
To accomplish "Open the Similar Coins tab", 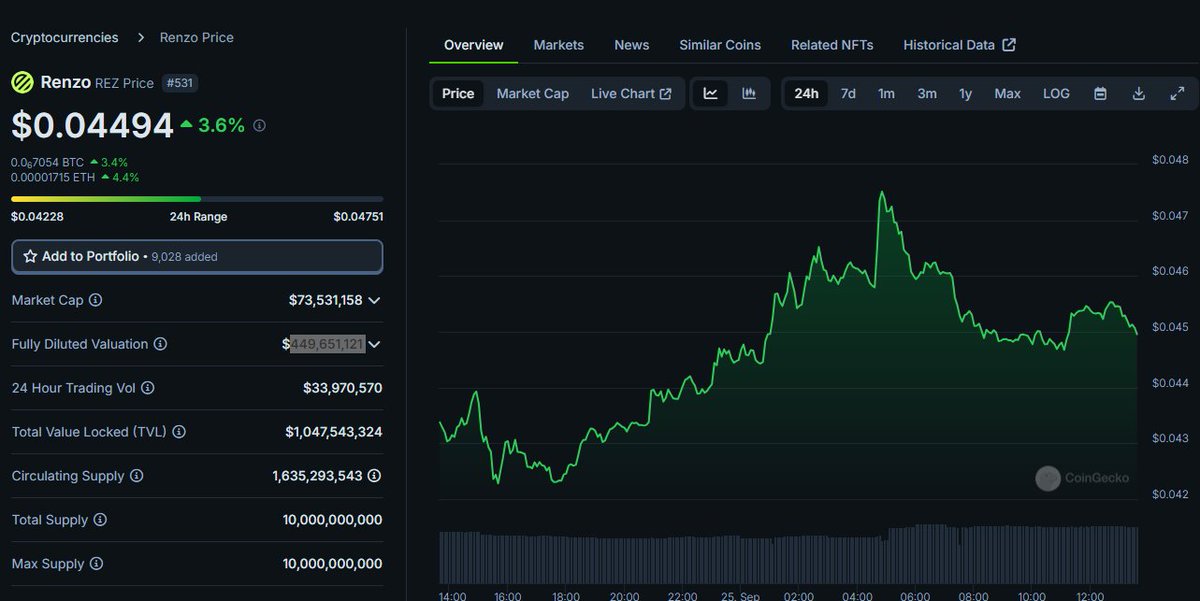I will point(720,45).
